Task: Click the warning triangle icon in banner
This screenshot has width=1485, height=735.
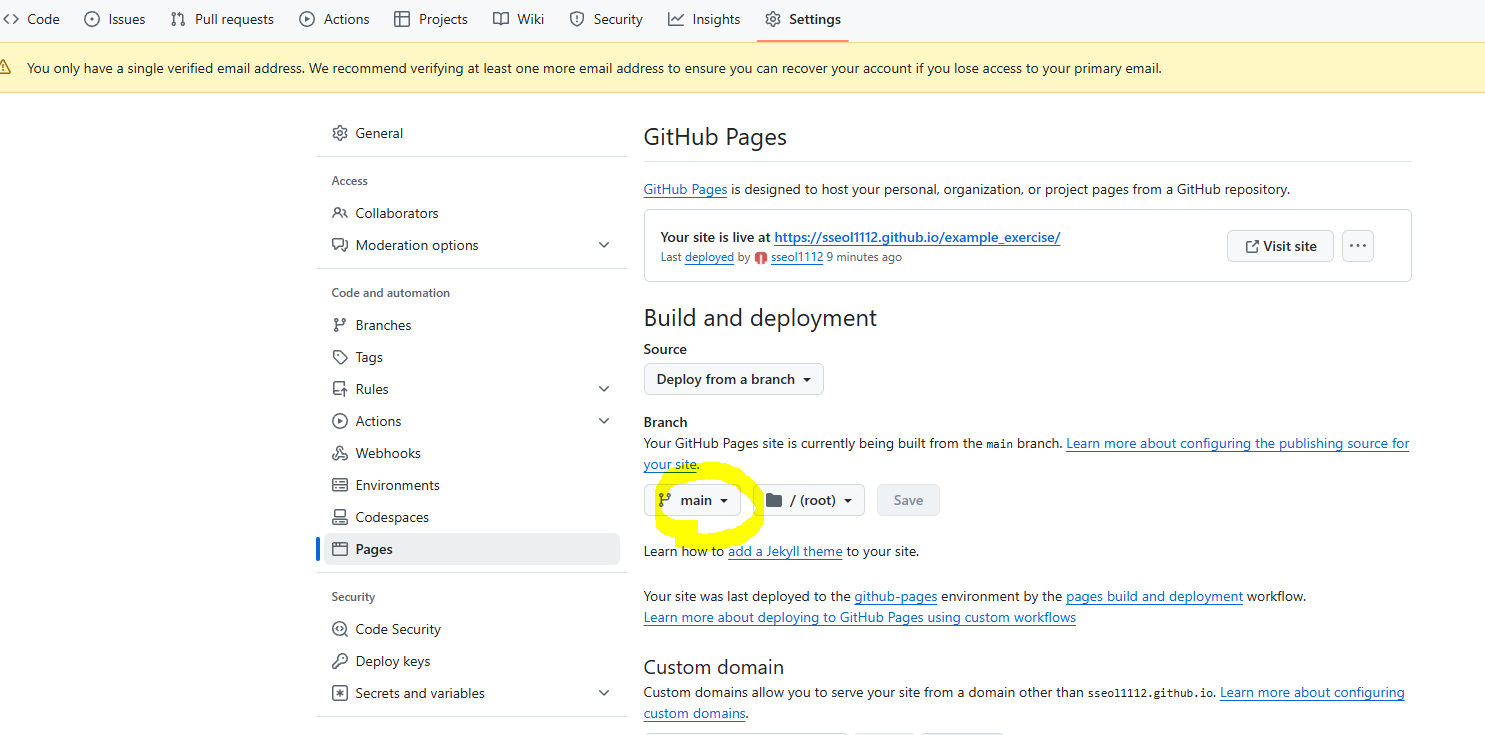Action: [x=5, y=68]
